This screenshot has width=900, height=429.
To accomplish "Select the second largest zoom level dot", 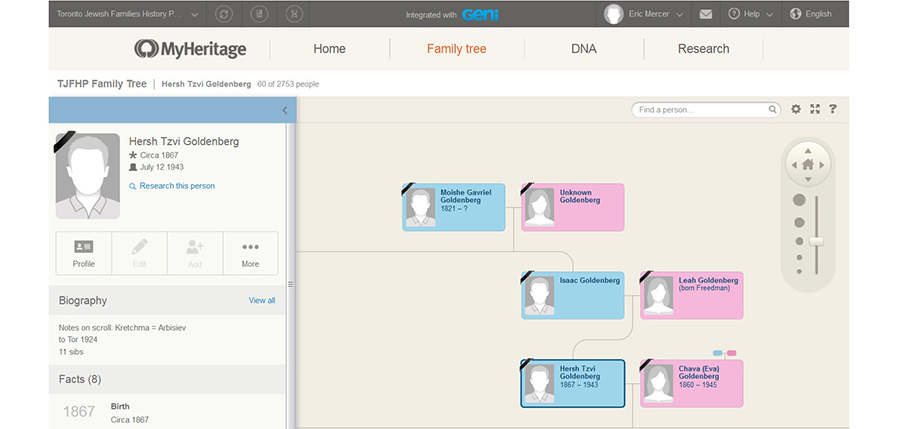I will pyautogui.click(x=799, y=222).
